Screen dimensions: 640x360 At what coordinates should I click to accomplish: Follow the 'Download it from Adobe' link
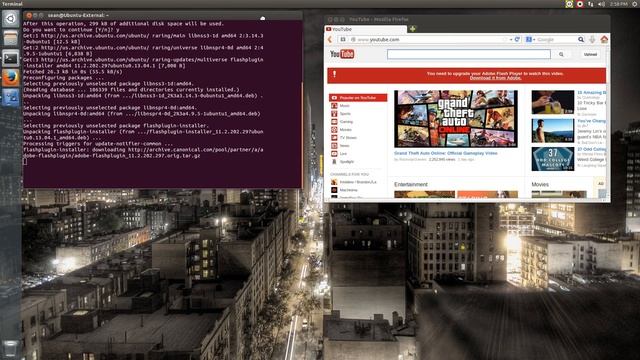495,78
